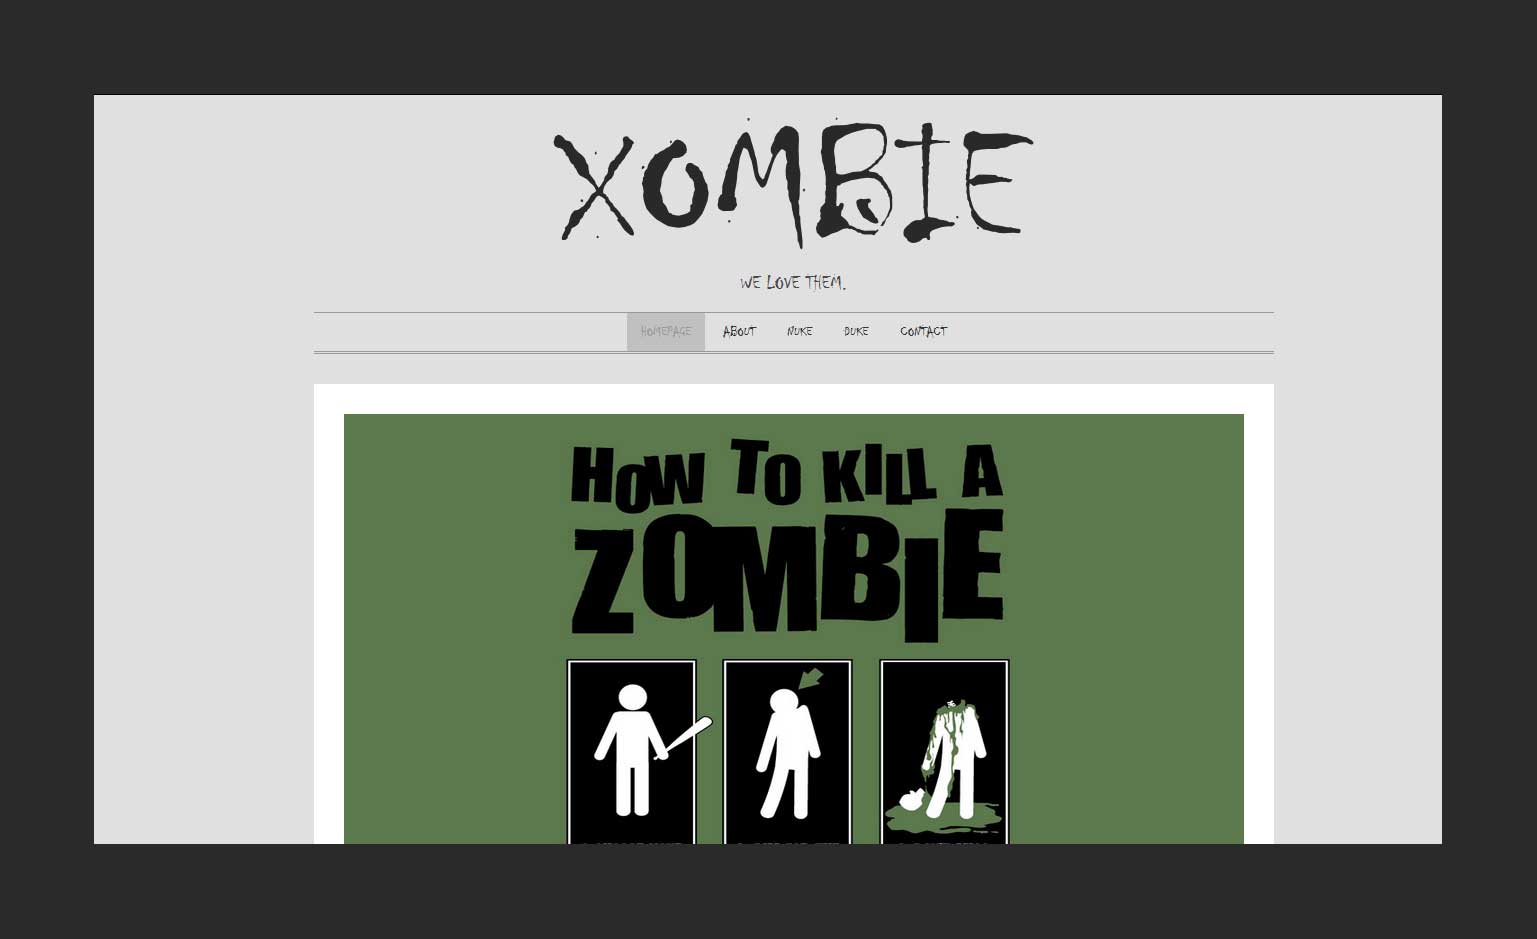Open the Homepage navigation tab
The image size is (1537, 939).
(x=665, y=332)
